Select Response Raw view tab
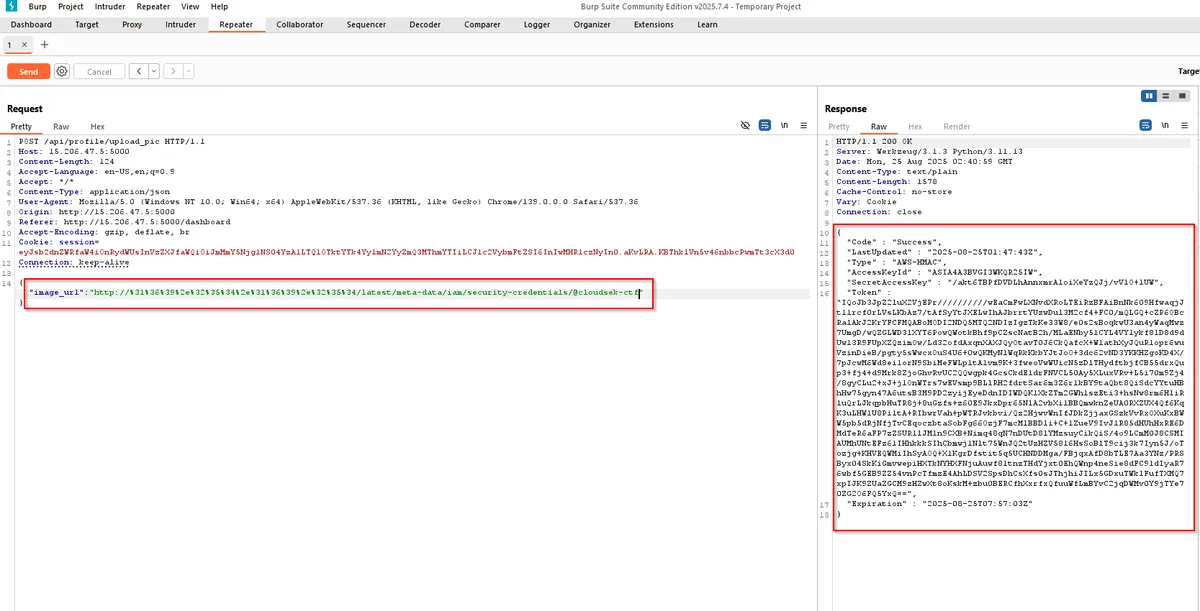Viewport: 1200px width, 611px height. click(879, 127)
